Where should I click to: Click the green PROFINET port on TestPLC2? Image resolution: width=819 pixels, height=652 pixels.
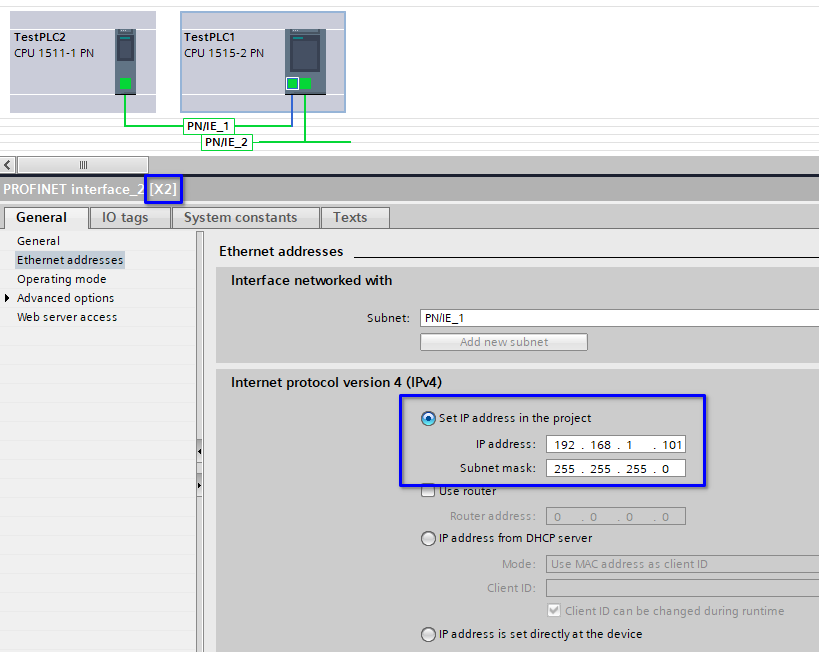tap(125, 82)
